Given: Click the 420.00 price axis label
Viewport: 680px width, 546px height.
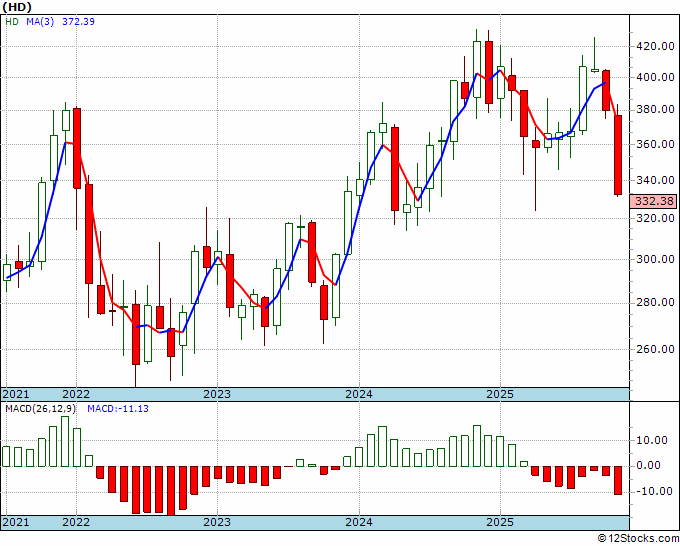Looking at the screenshot, I should tap(657, 46).
